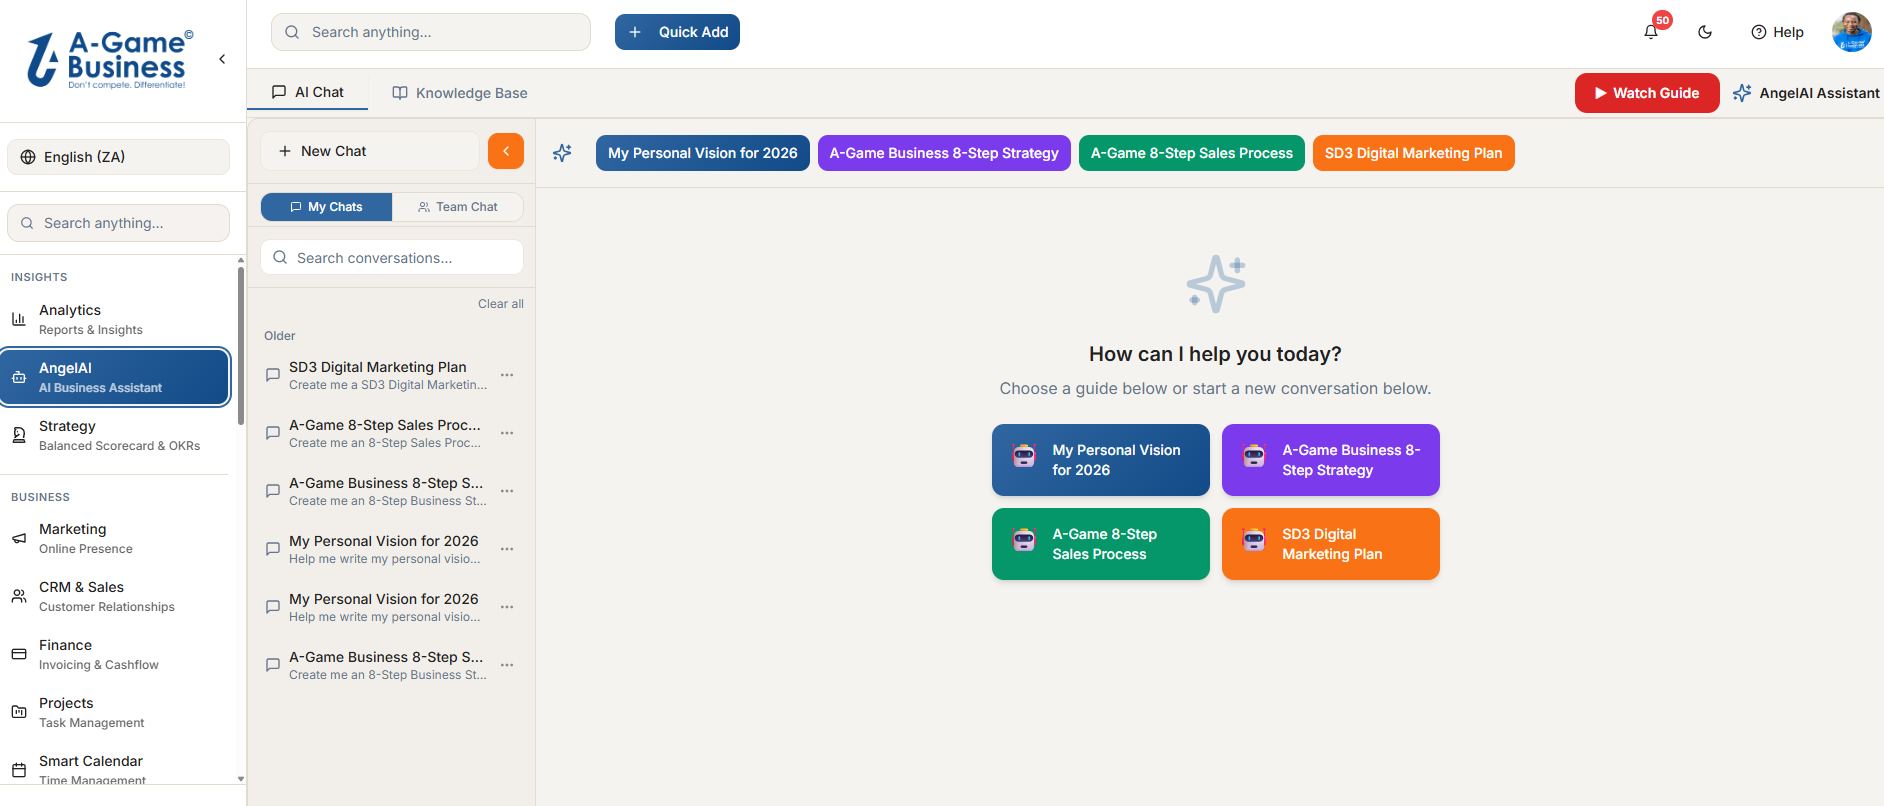
Task: Click the robot icon on the SD3 Digital card
Action: pyautogui.click(x=1254, y=540)
